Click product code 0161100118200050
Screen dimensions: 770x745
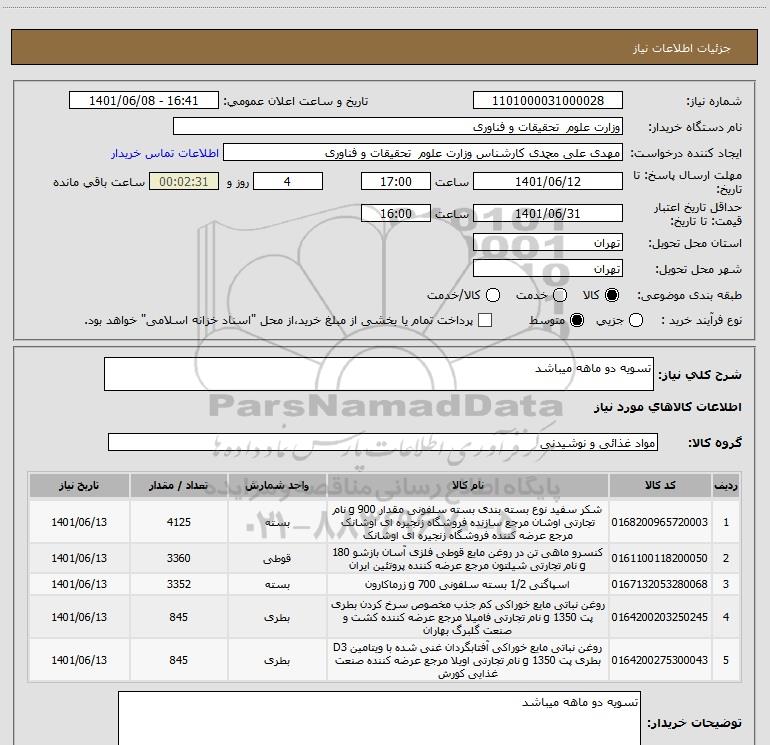click(x=660, y=558)
